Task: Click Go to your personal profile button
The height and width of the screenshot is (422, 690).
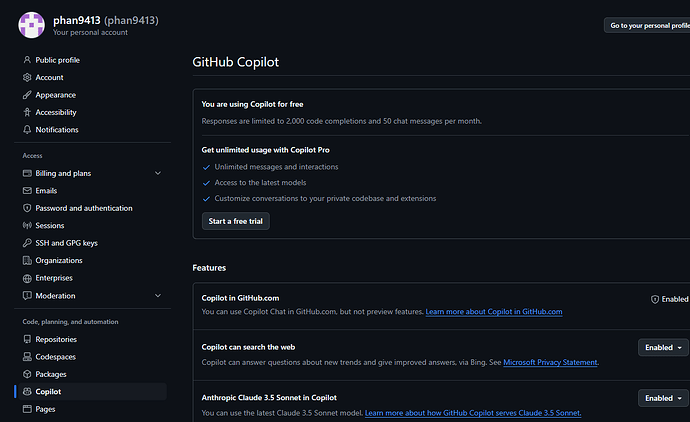Action: click(x=646, y=25)
